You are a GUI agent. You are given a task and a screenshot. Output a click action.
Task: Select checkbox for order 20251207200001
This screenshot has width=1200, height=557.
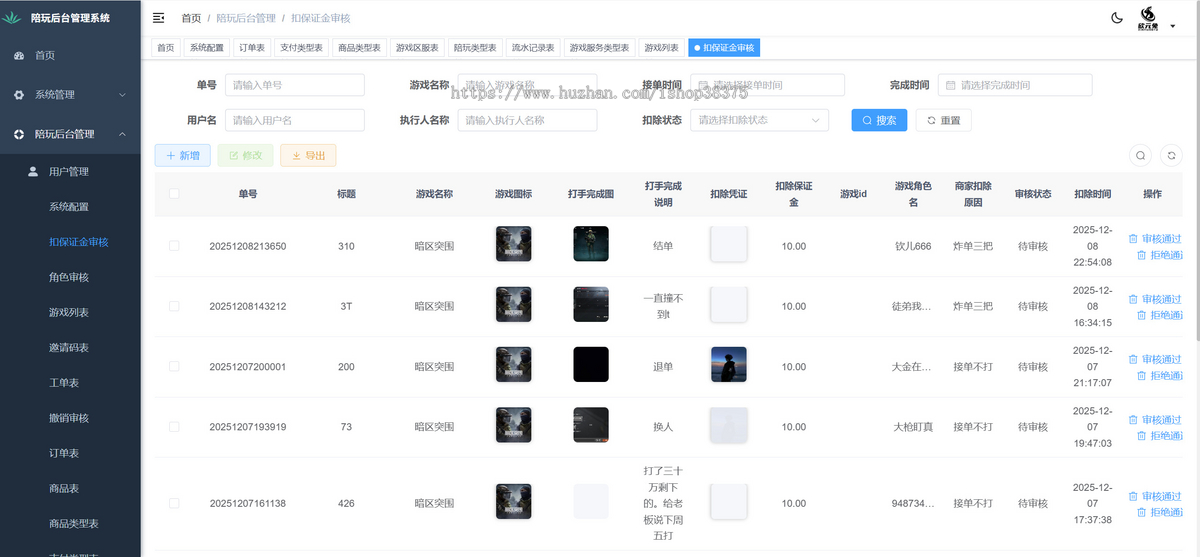(174, 366)
